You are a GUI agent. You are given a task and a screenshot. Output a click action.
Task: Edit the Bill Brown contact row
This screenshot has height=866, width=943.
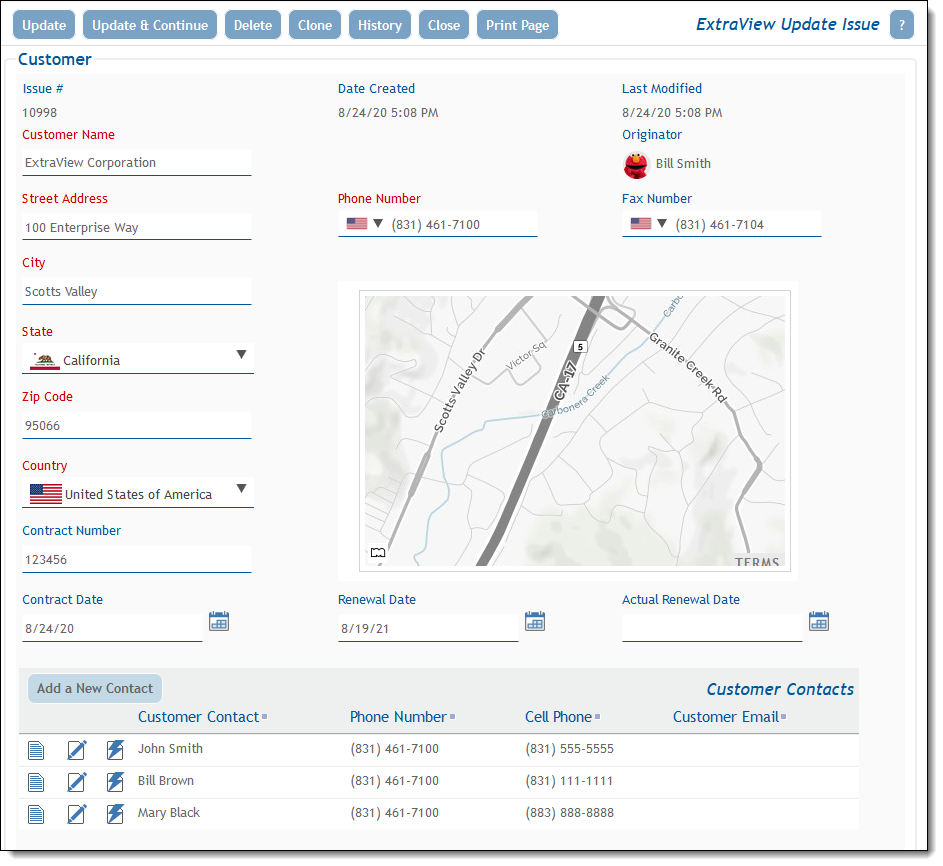click(x=76, y=782)
